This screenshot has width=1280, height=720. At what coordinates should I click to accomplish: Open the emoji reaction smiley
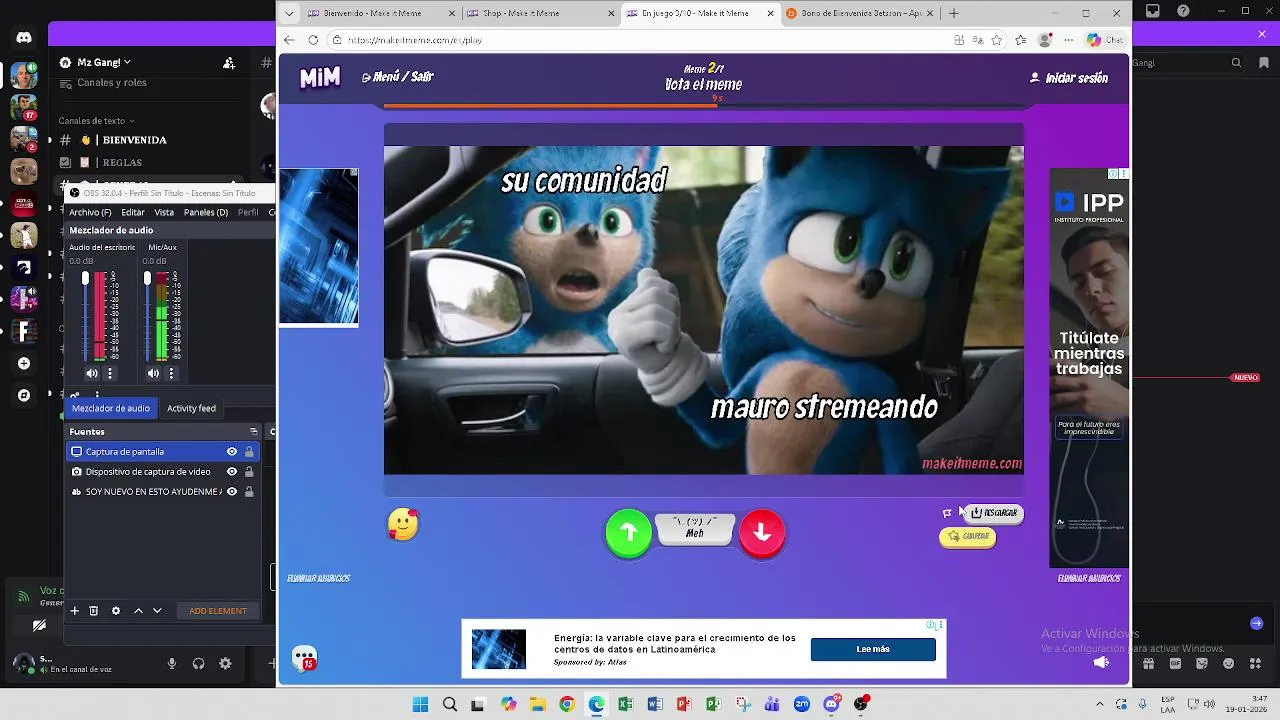tap(403, 524)
